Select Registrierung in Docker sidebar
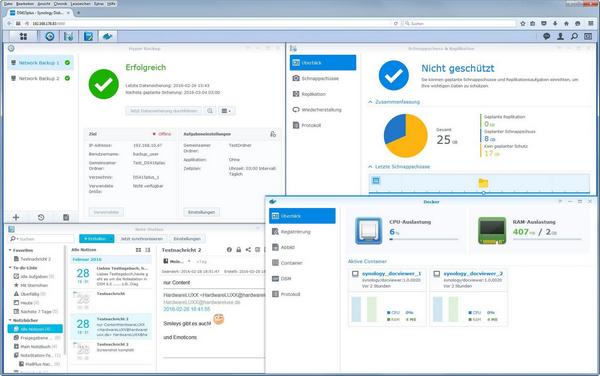 (x=302, y=232)
